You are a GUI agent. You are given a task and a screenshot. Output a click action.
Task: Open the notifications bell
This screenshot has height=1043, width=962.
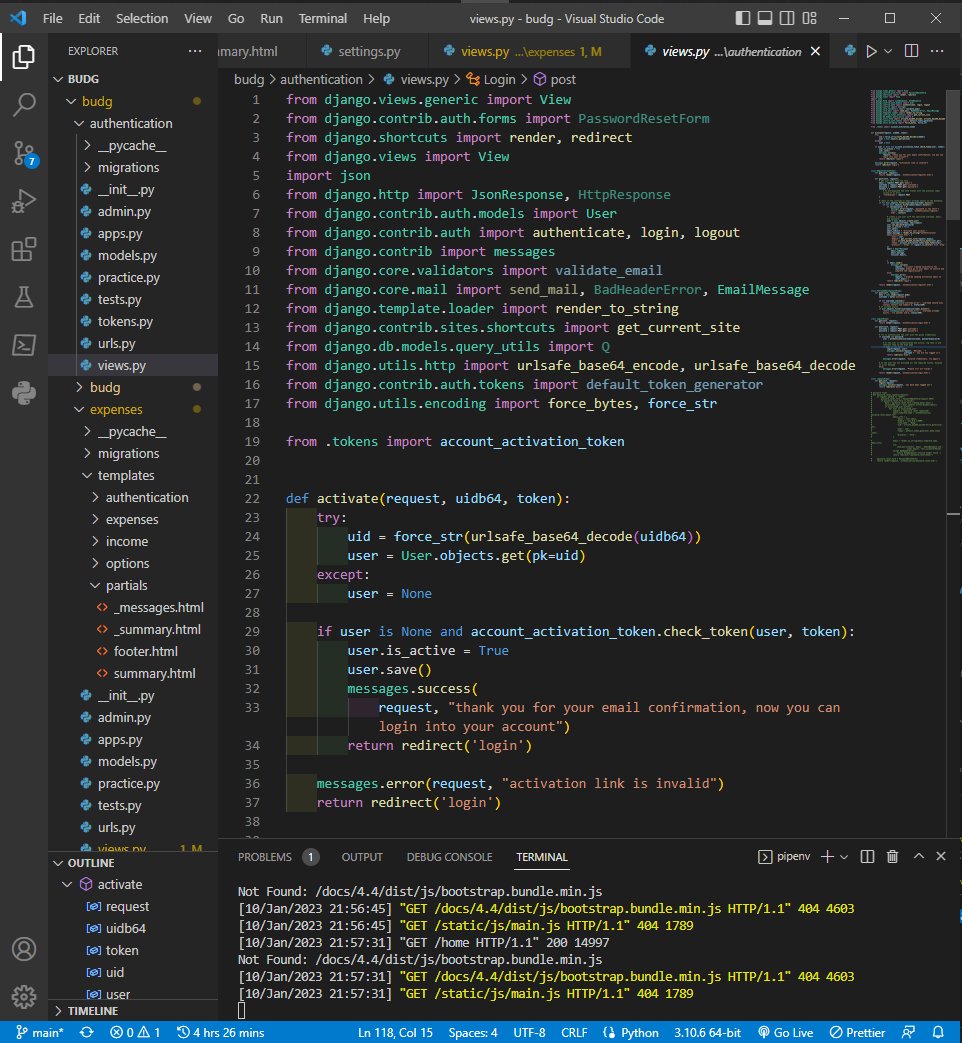[x=938, y=1032]
